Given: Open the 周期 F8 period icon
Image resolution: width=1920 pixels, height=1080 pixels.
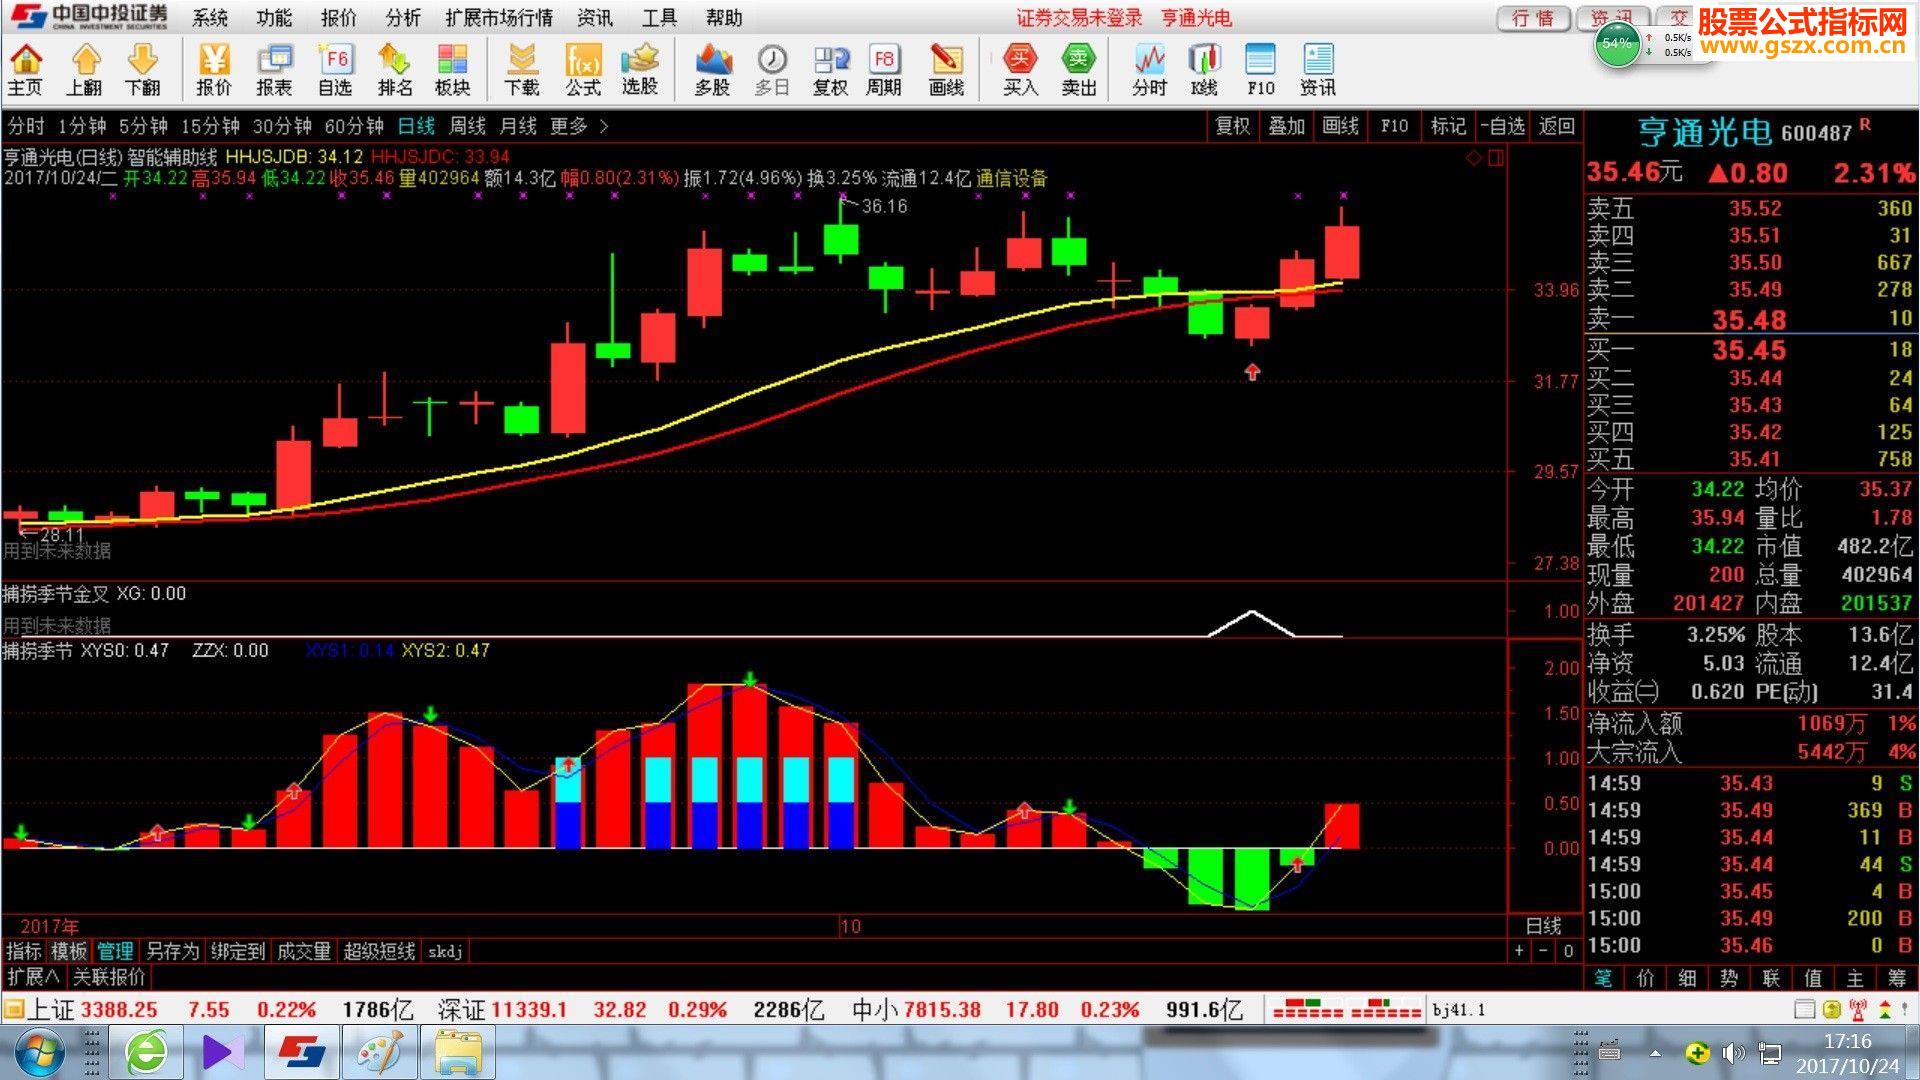Looking at the screenshot, I should pos(884,70).
